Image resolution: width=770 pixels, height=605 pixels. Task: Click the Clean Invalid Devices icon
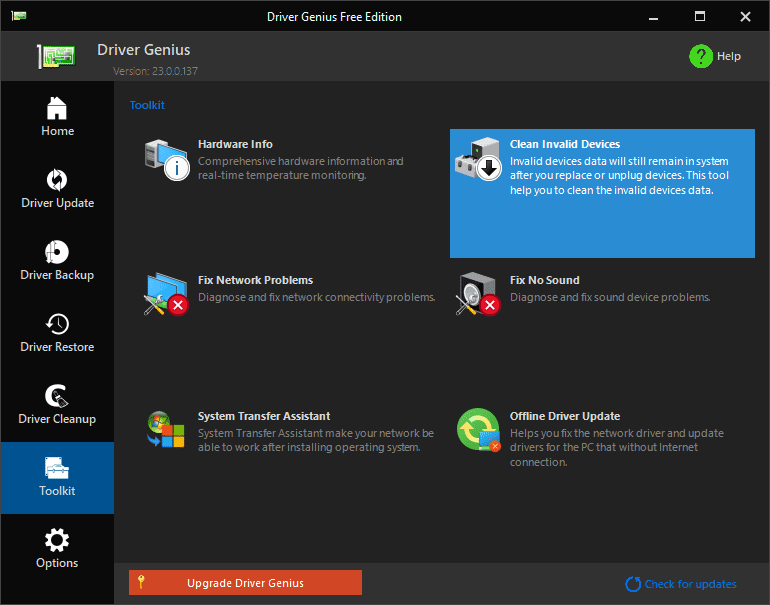(x=478, y=159)
